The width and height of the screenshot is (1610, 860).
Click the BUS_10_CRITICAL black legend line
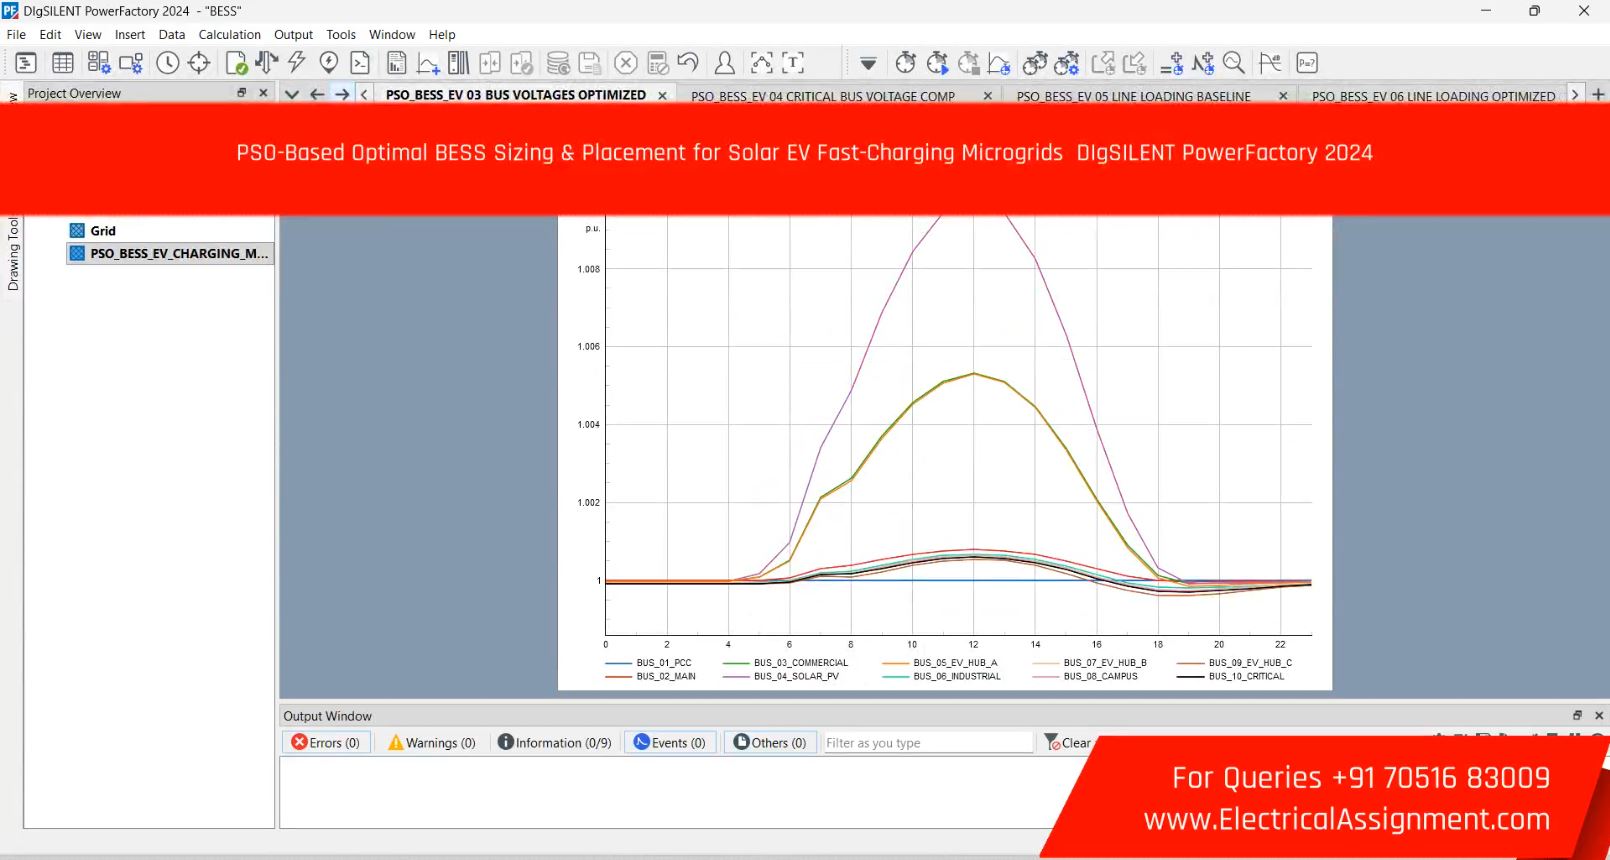(x=1190, y=677)
